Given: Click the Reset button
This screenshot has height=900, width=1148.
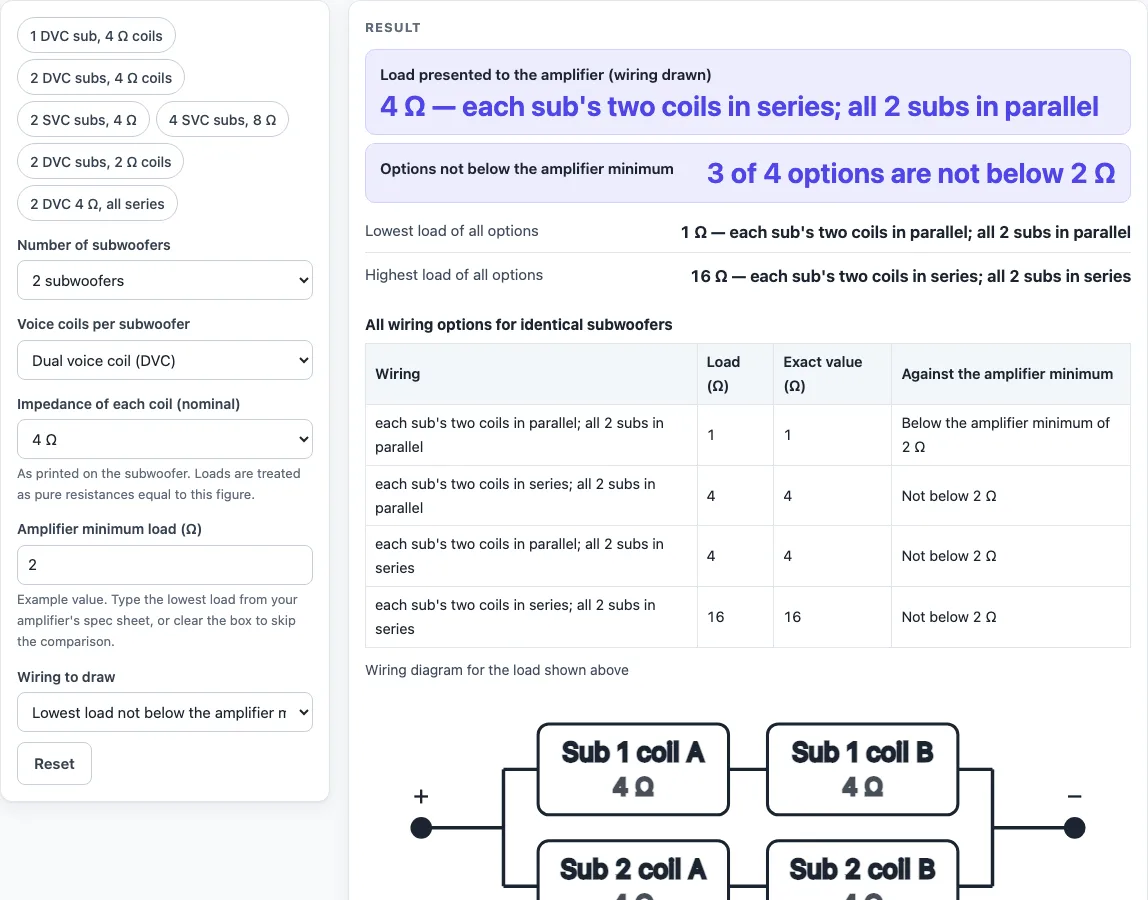Looking at the screenshot, I should click(54, 764).
